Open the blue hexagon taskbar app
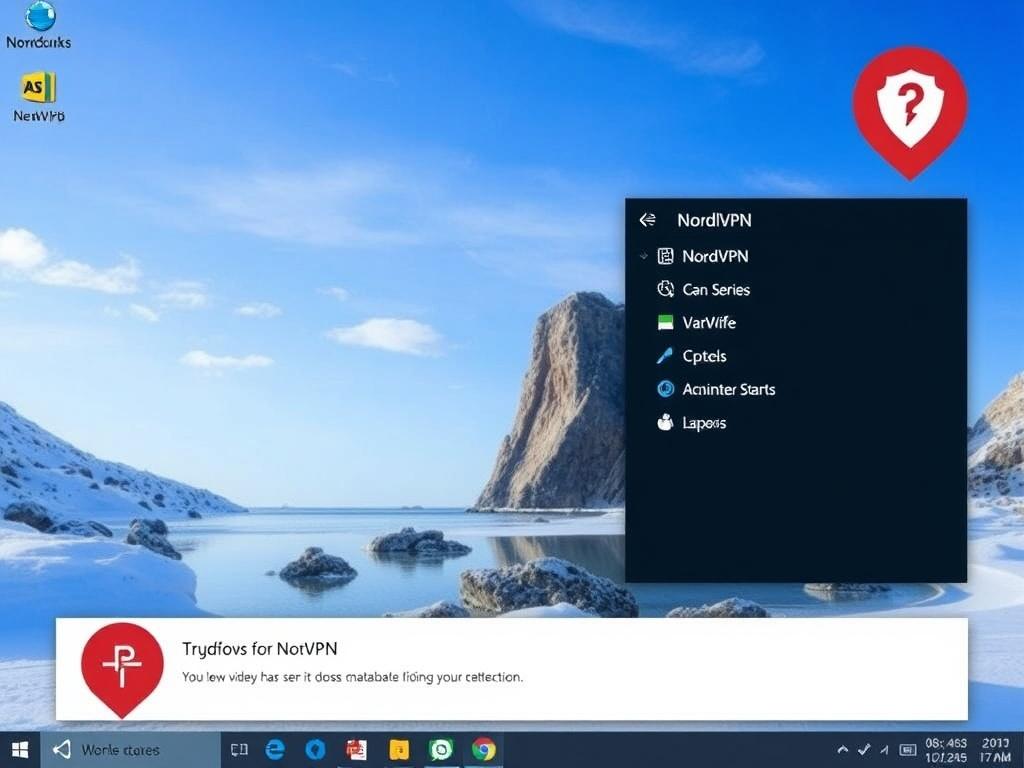1024x768 pixels. (x=315, y=750)
